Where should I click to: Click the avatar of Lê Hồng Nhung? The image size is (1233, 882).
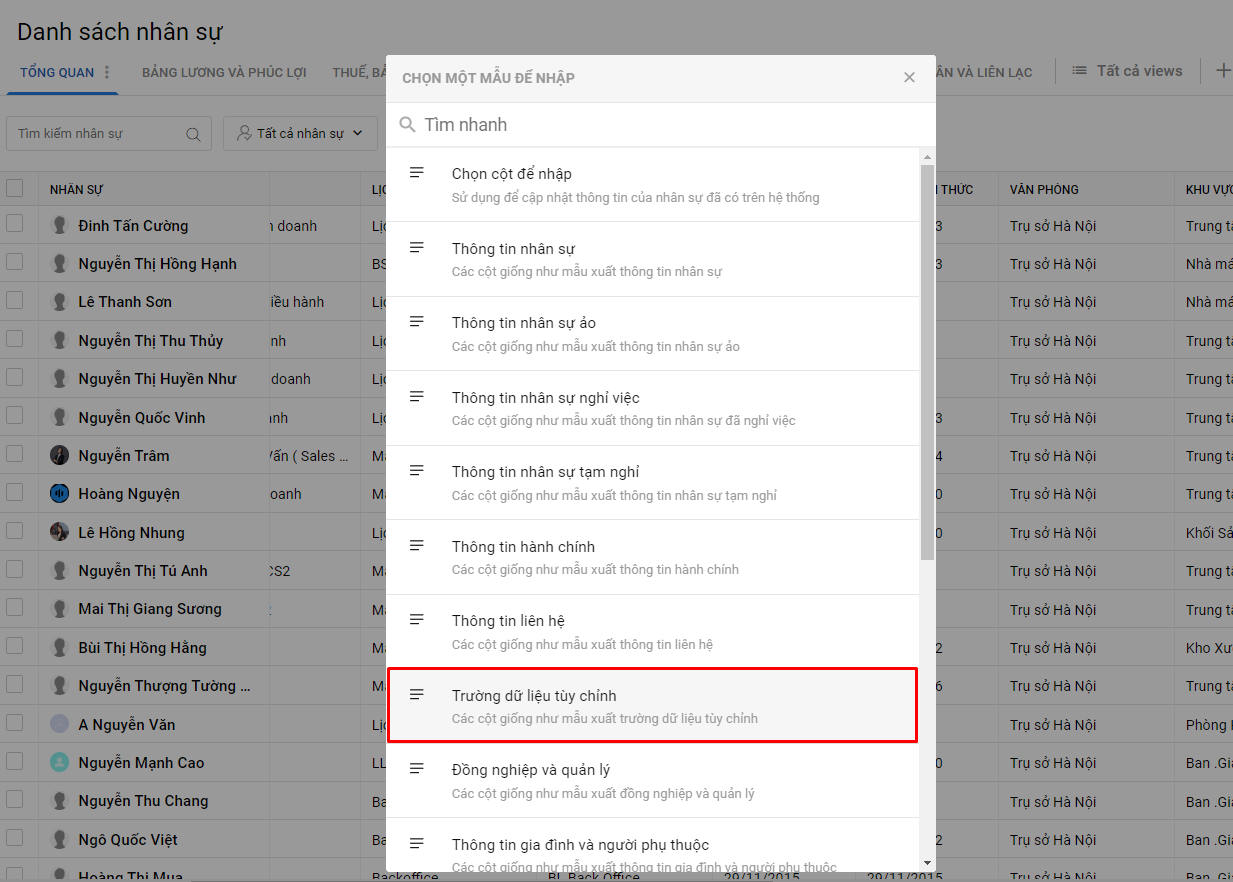60,532
